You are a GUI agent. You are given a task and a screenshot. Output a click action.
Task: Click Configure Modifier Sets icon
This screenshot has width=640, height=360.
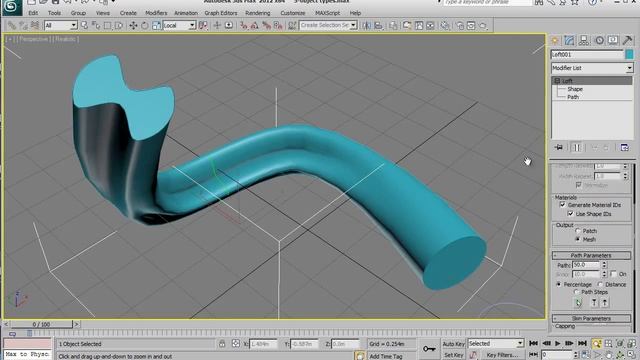click(x=624, y=147)
